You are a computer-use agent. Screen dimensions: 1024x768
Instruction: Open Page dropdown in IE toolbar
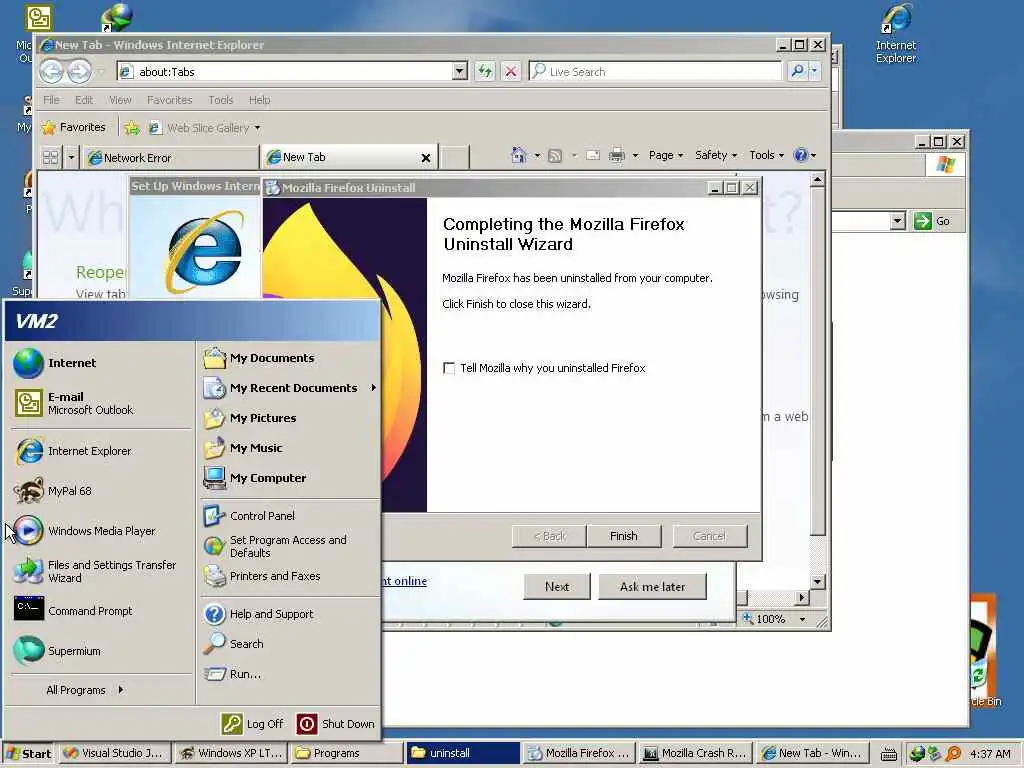point(665,155)
